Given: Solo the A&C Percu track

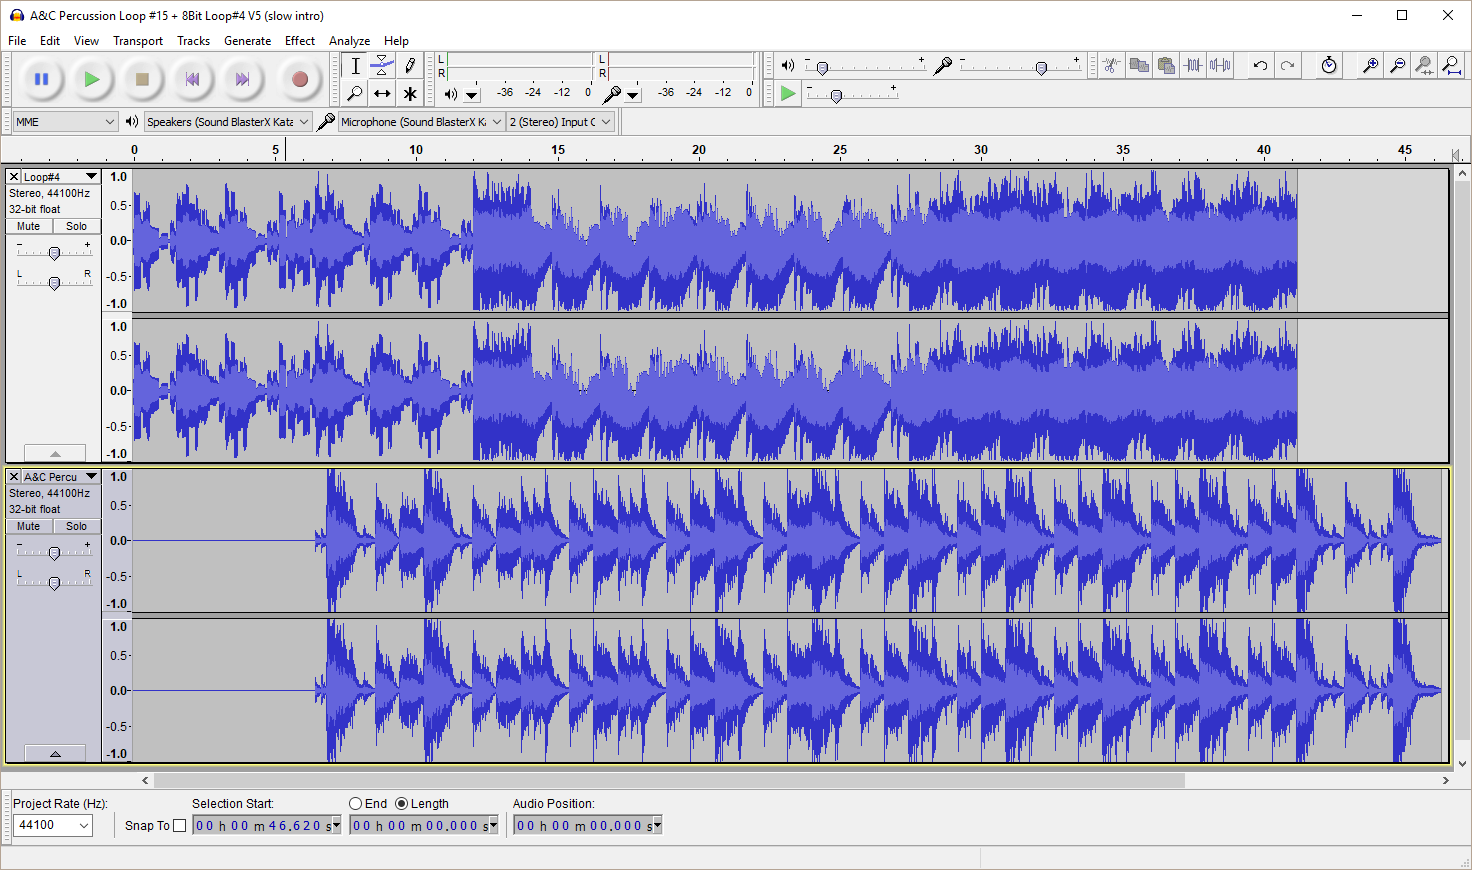Looking at the screenshot, I should [x=77, y=526].
